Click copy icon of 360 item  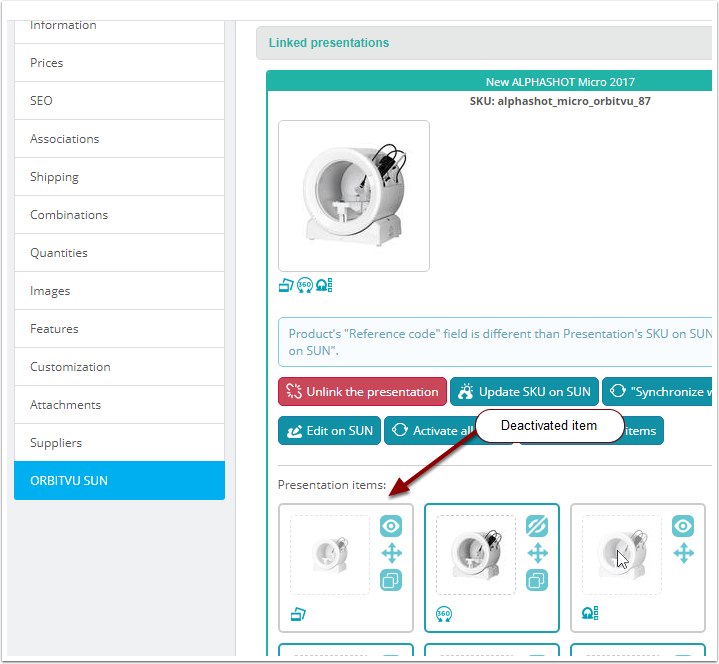[x=537, y=581]
